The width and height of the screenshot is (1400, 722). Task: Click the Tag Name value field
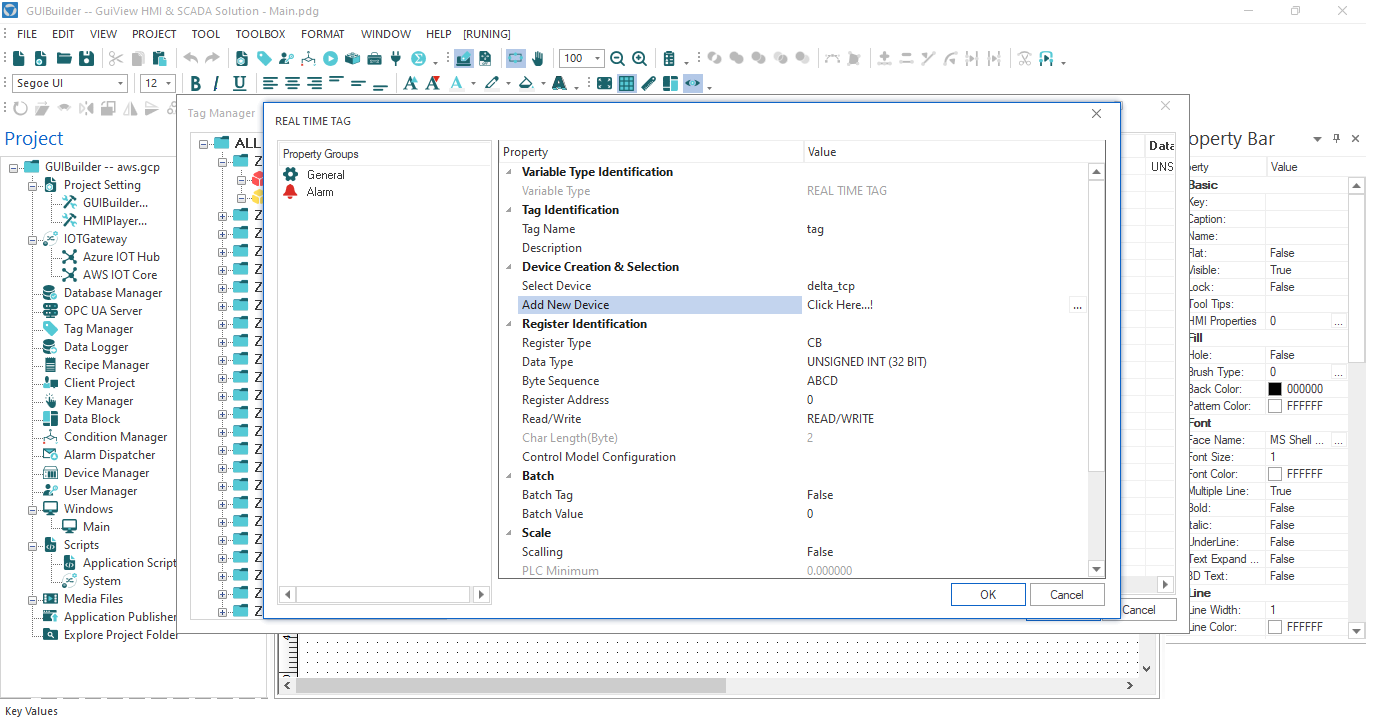(946, 229)
